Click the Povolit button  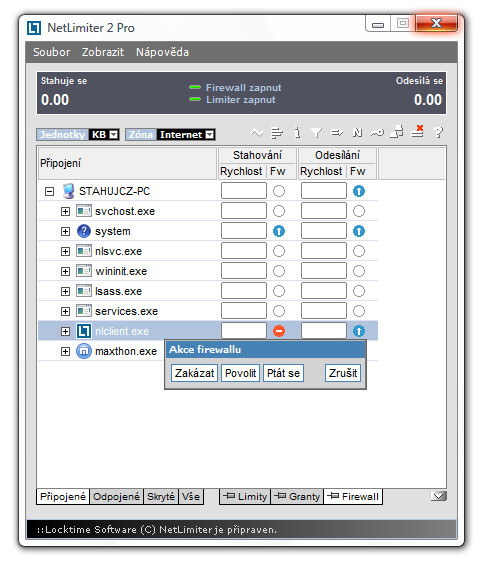tap(240, 373)
